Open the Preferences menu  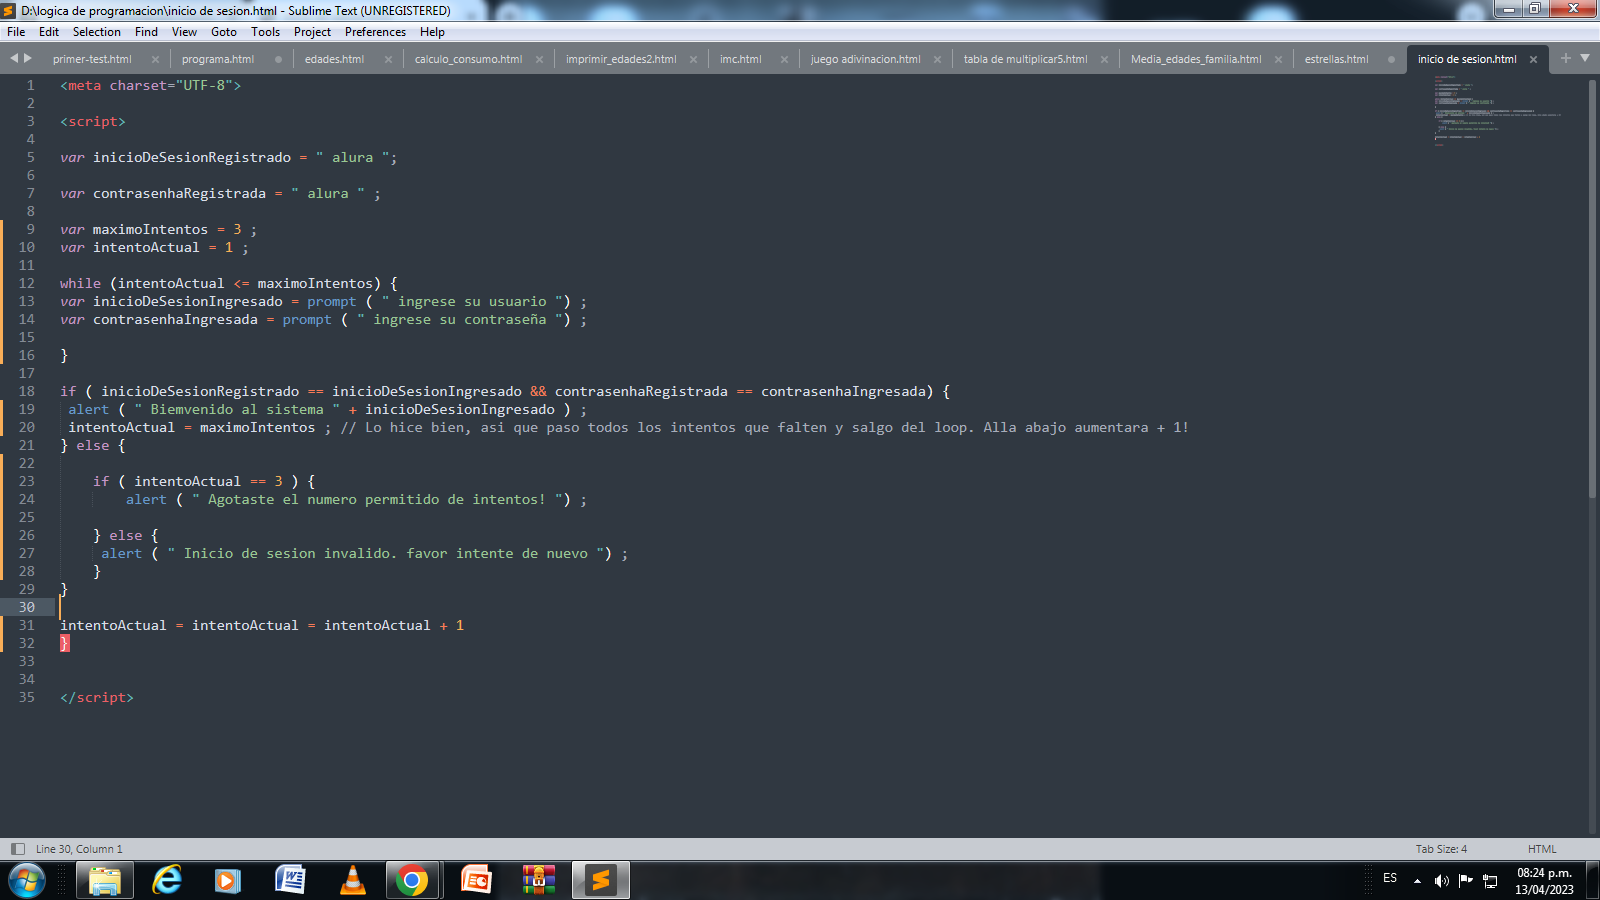click(376, 32)
